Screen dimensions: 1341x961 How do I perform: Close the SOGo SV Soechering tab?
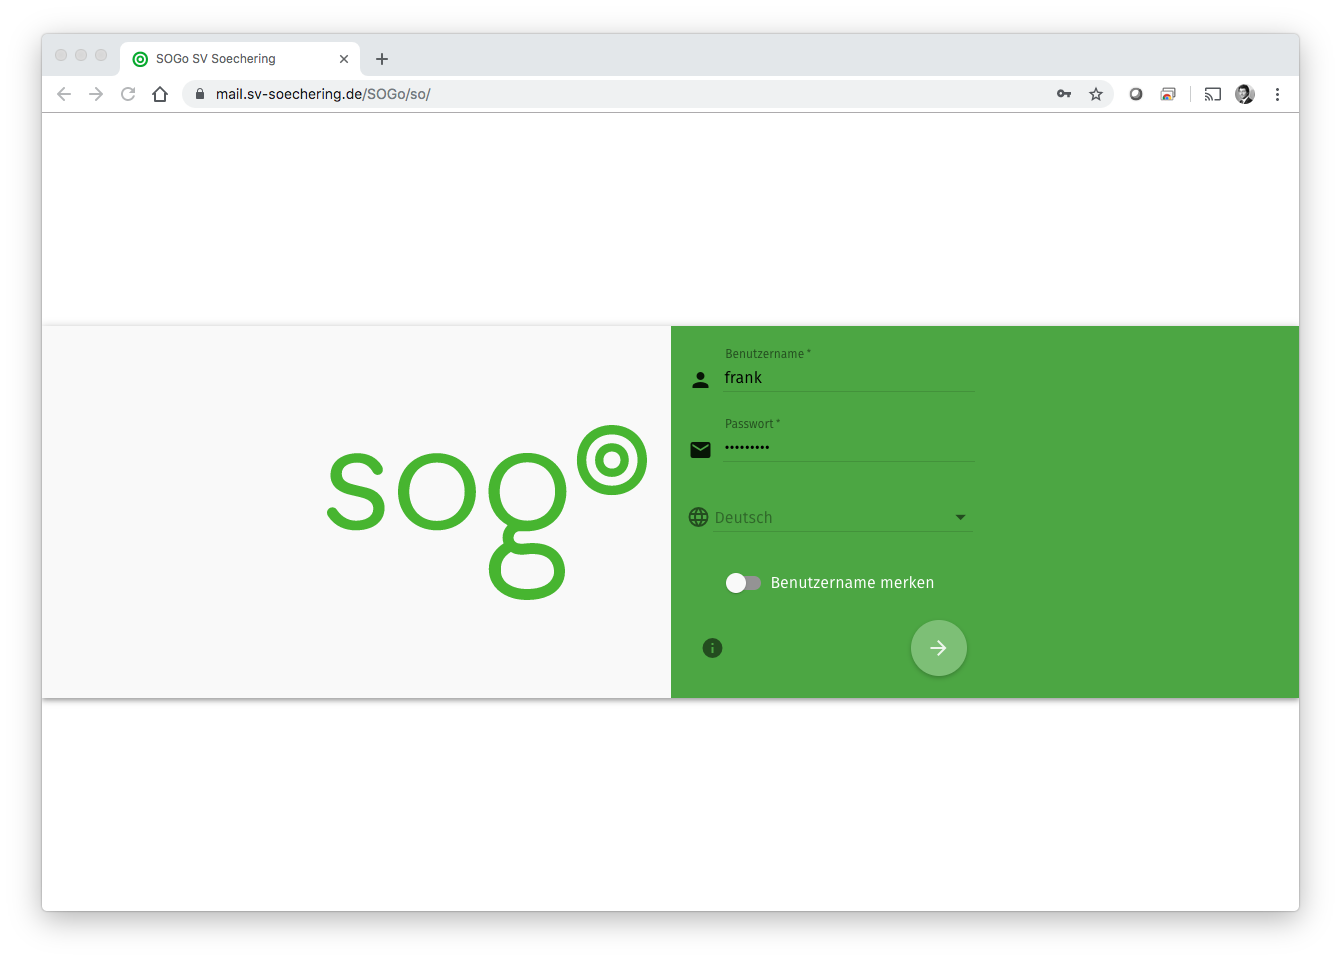(x=344, y=59)
